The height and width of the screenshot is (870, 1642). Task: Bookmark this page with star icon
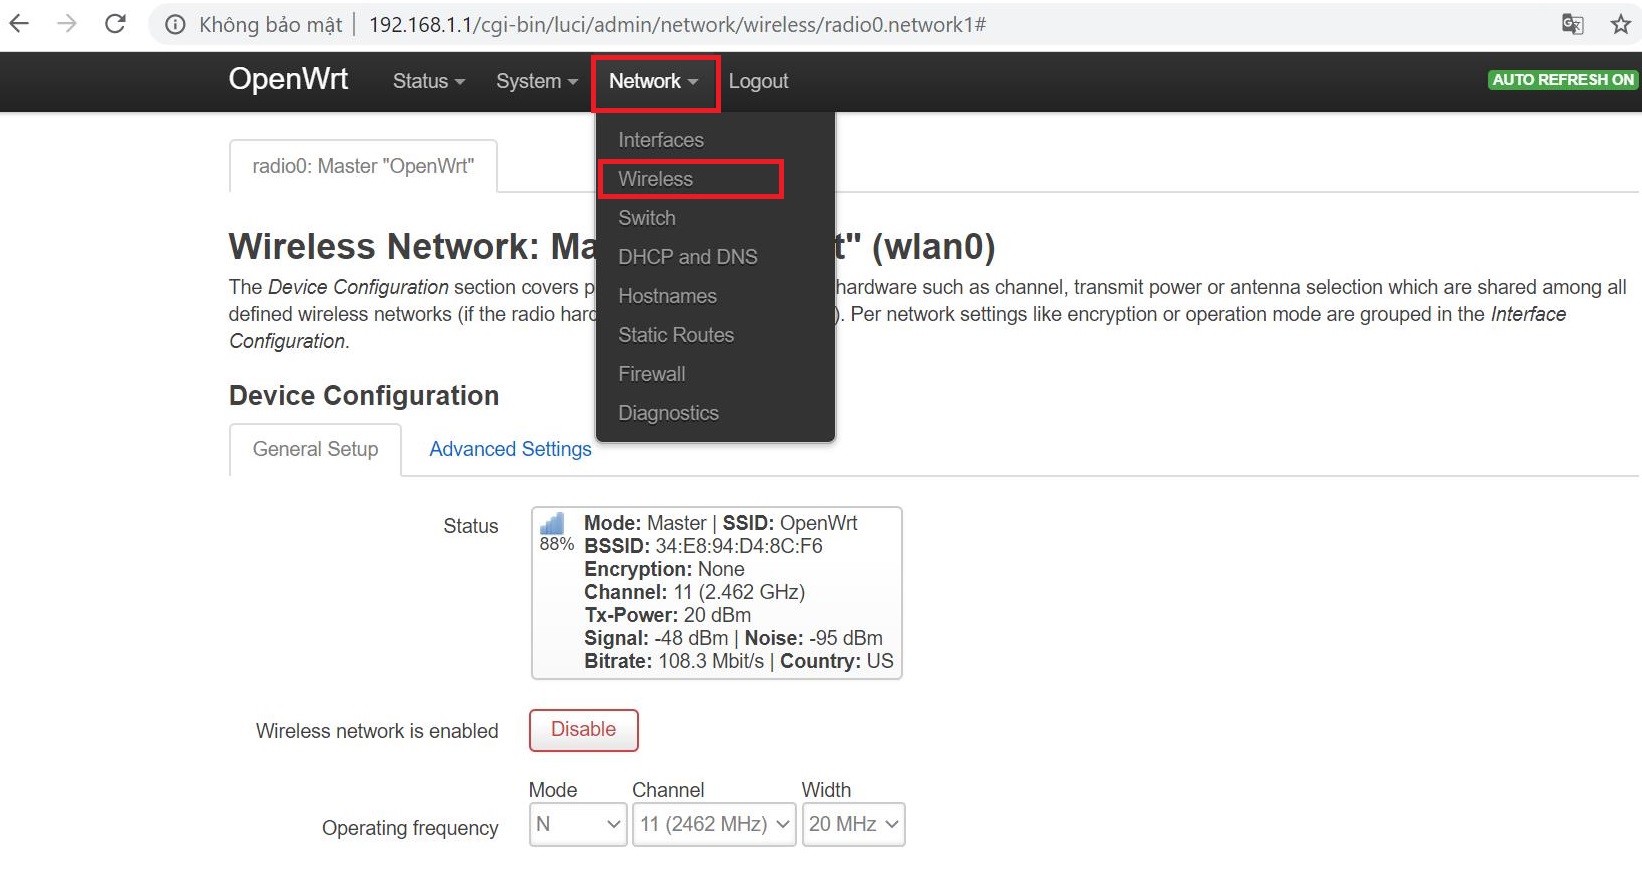pos(1621,24)
